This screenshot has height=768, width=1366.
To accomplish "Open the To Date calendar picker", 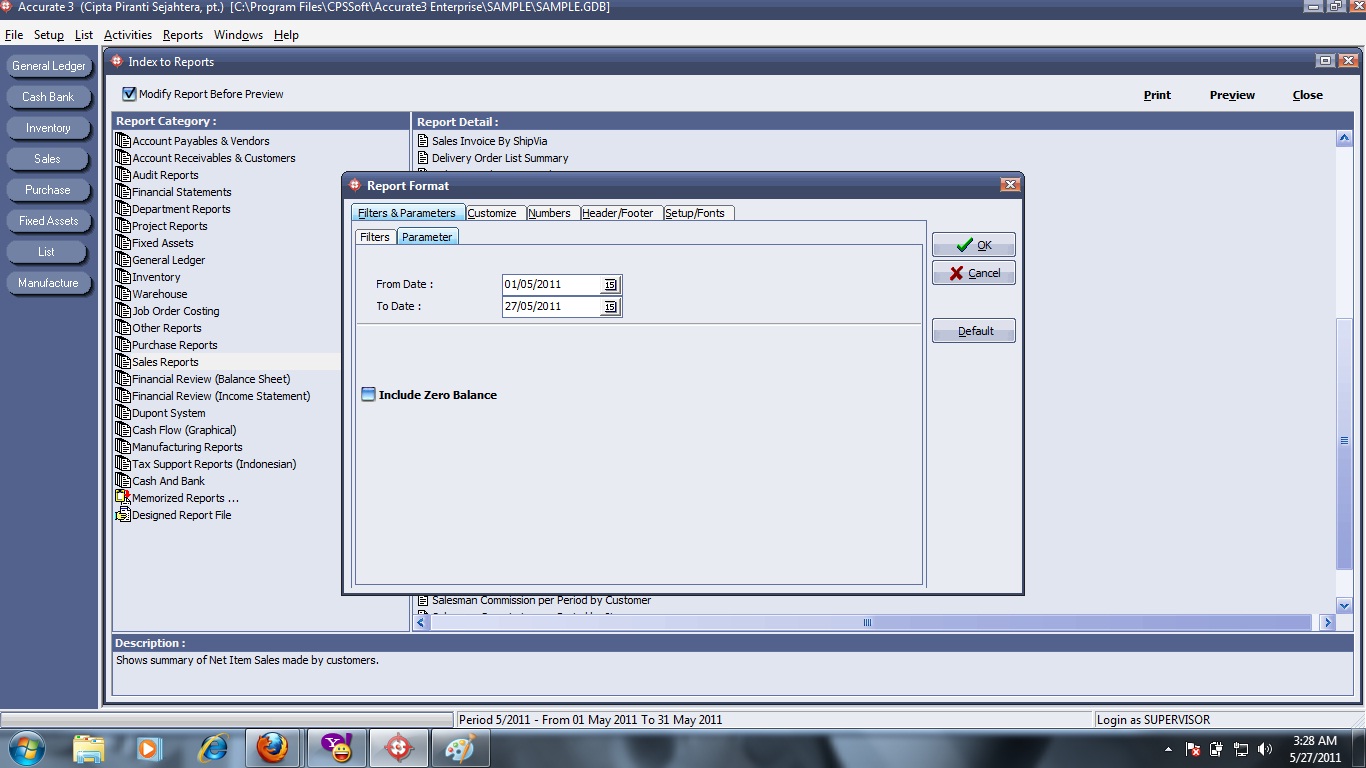I will click(610, 307).
